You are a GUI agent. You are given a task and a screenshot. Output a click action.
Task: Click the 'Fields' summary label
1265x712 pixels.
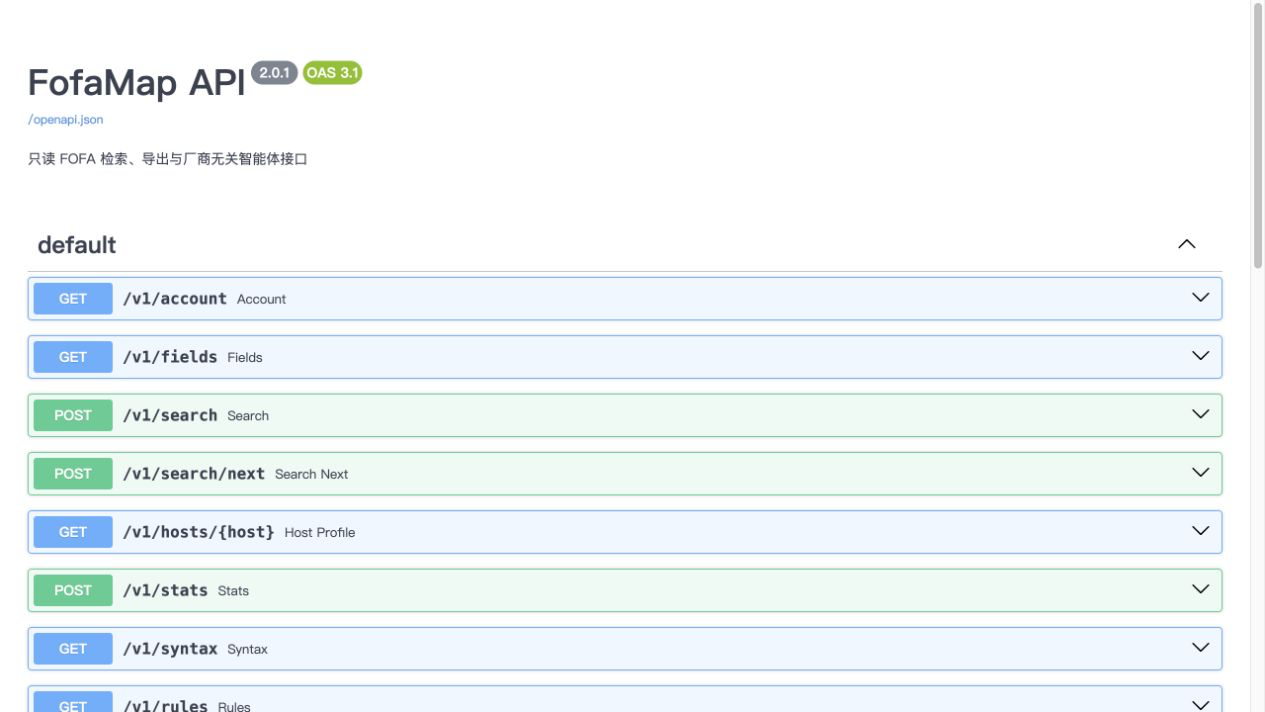tap(245, 358)
